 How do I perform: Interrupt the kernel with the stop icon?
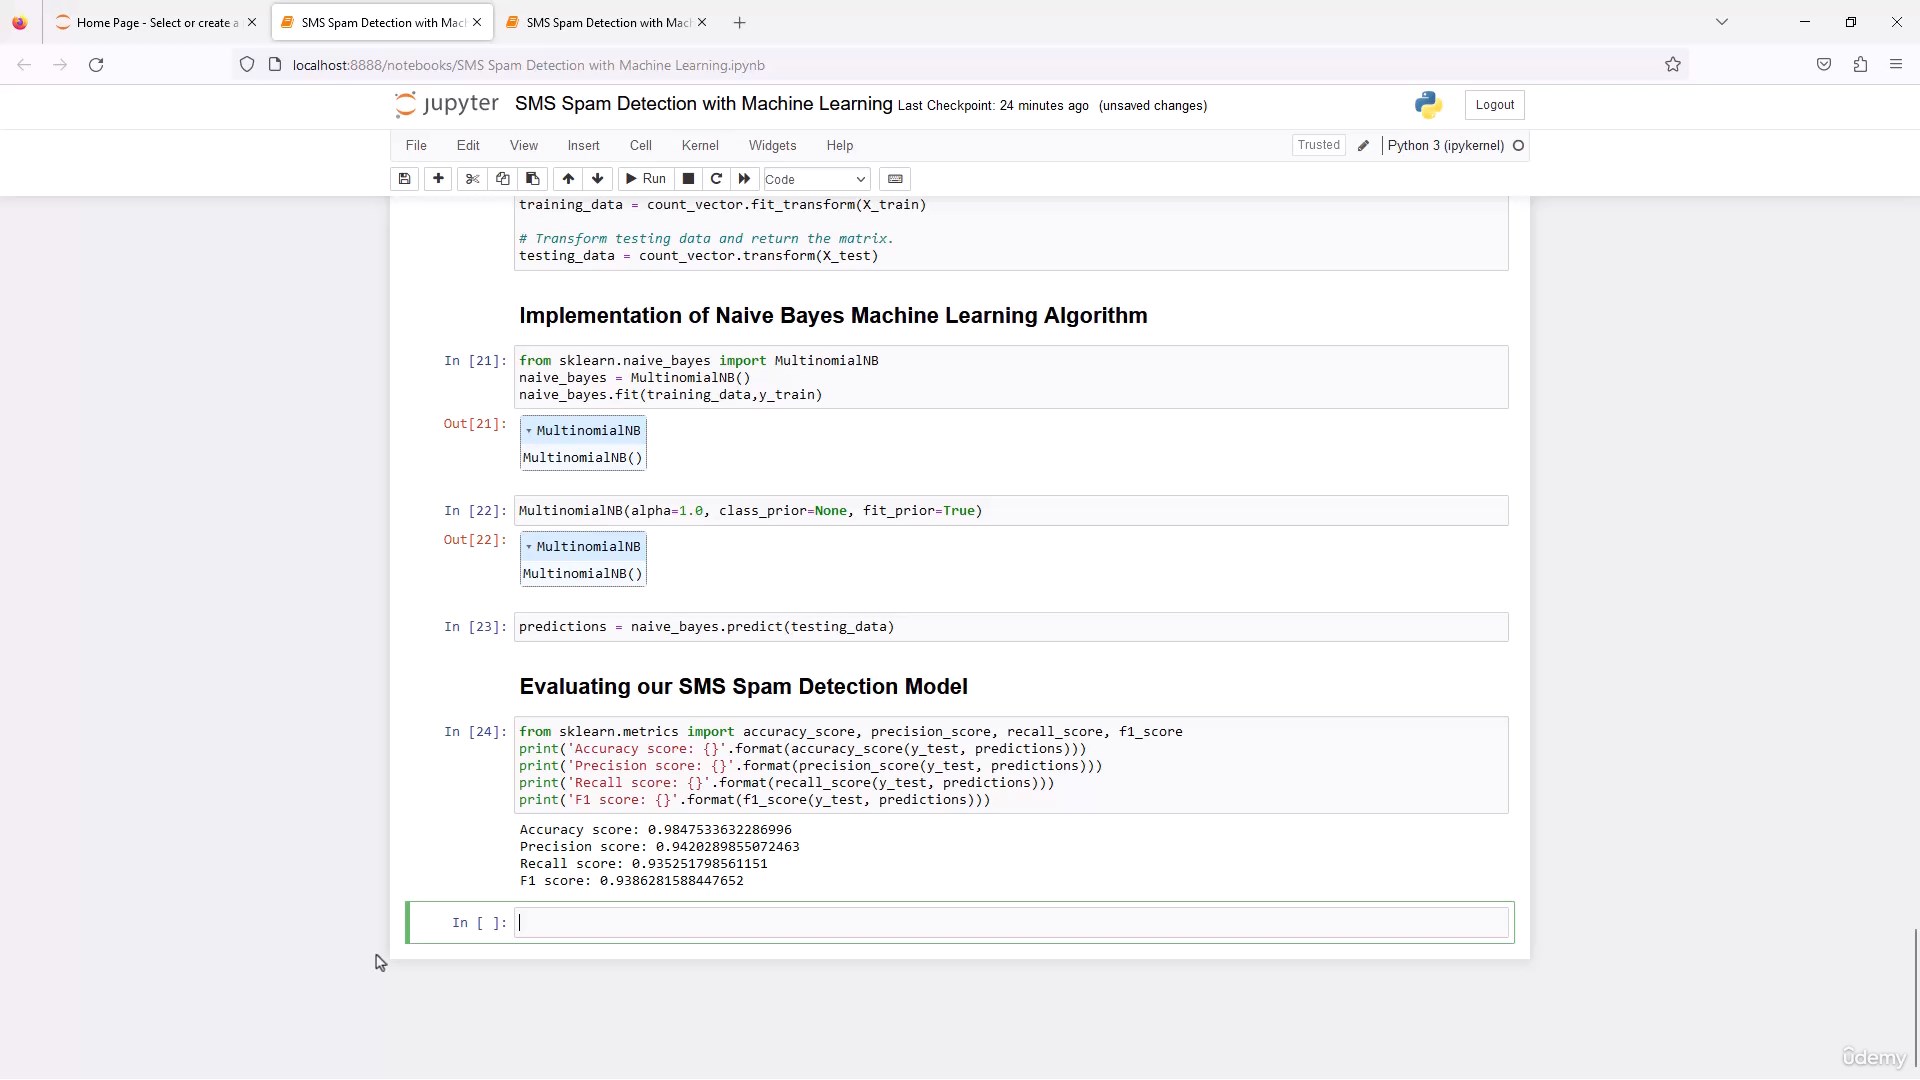[x=688, y=179]
